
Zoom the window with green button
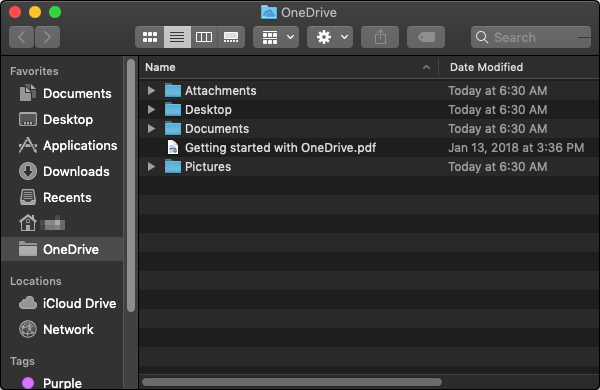[x=55, y=12]
